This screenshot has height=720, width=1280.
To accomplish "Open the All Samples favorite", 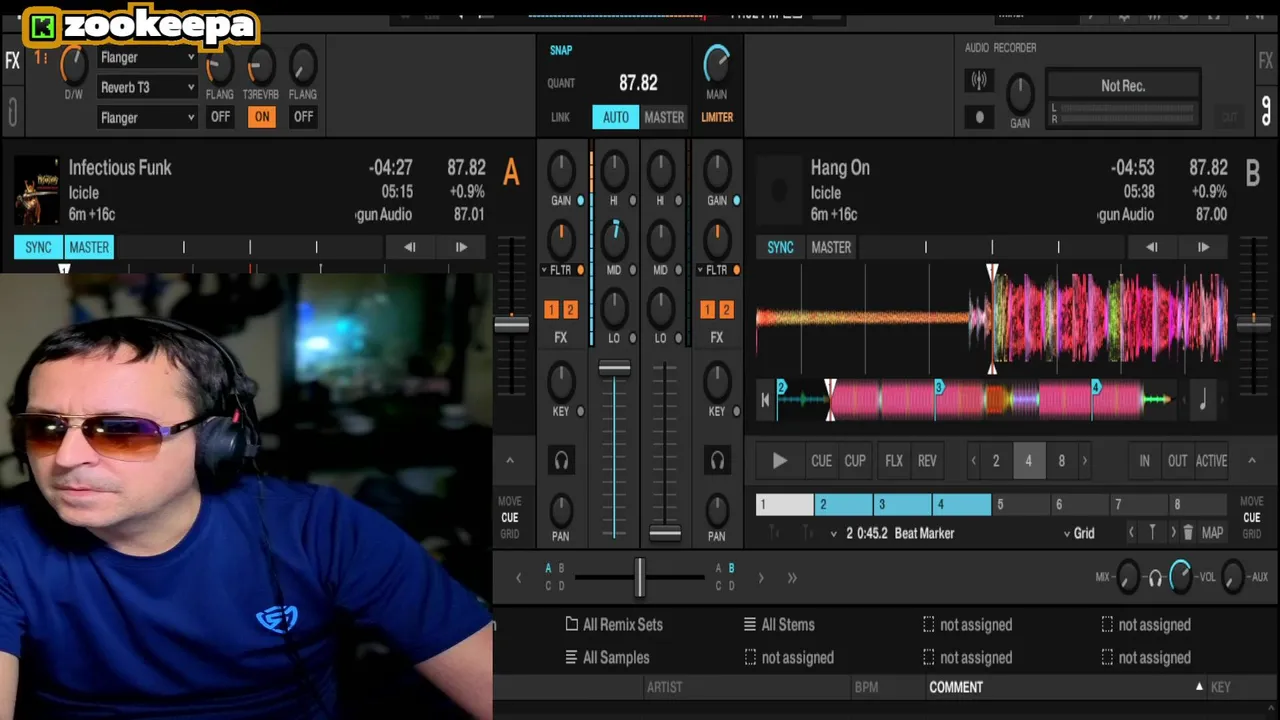I will 607,658.
